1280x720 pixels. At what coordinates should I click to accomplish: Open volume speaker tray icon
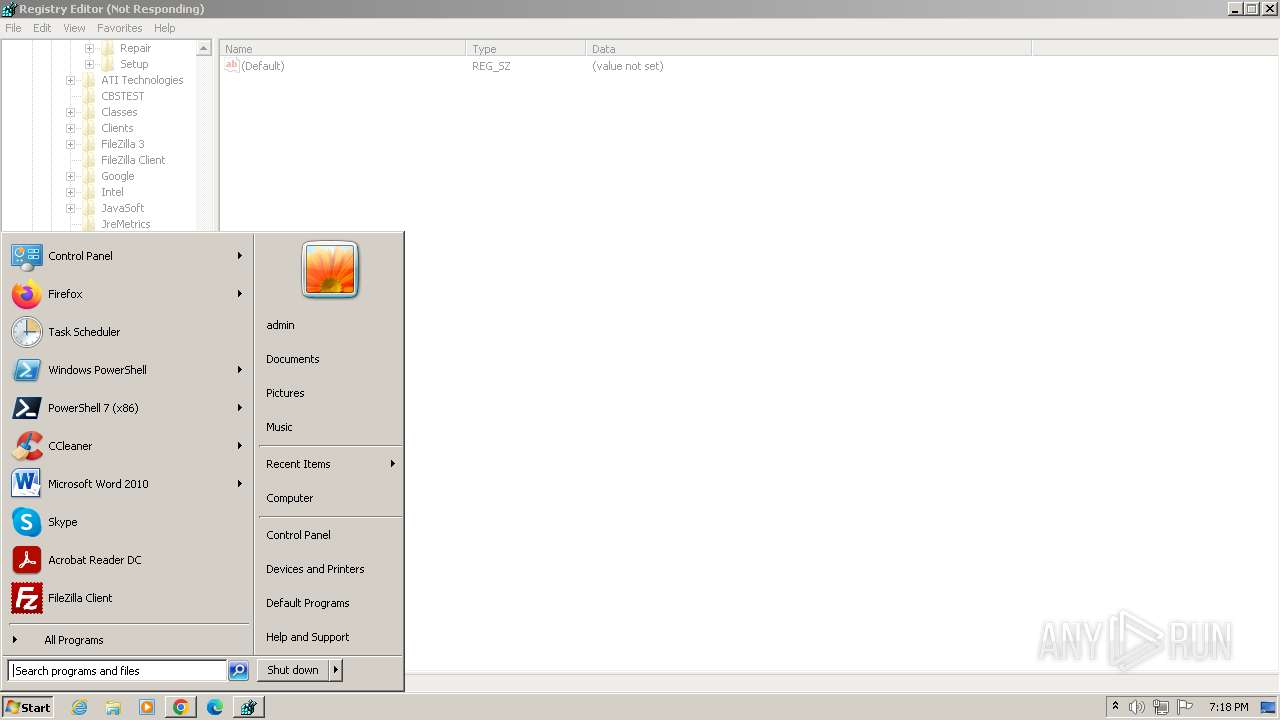(1137, 707)
